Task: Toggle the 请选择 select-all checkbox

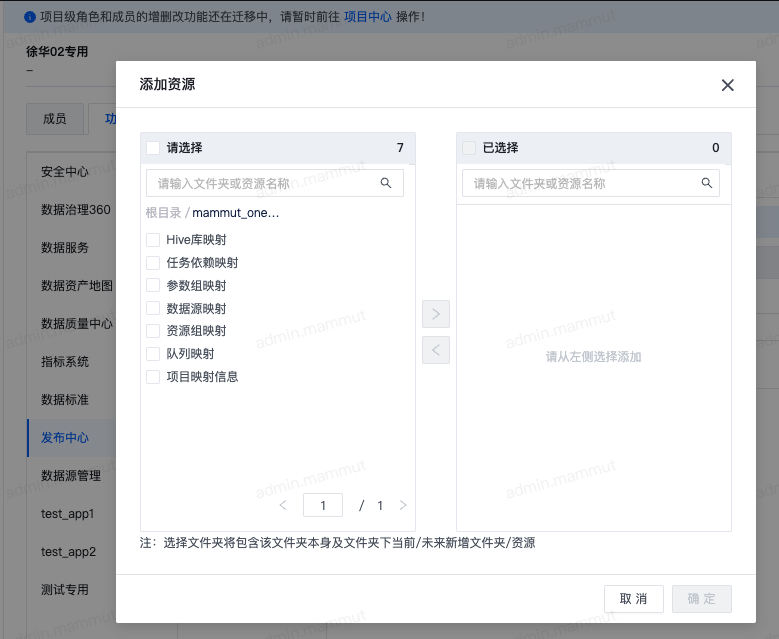Action: click(x=153, y=148)
